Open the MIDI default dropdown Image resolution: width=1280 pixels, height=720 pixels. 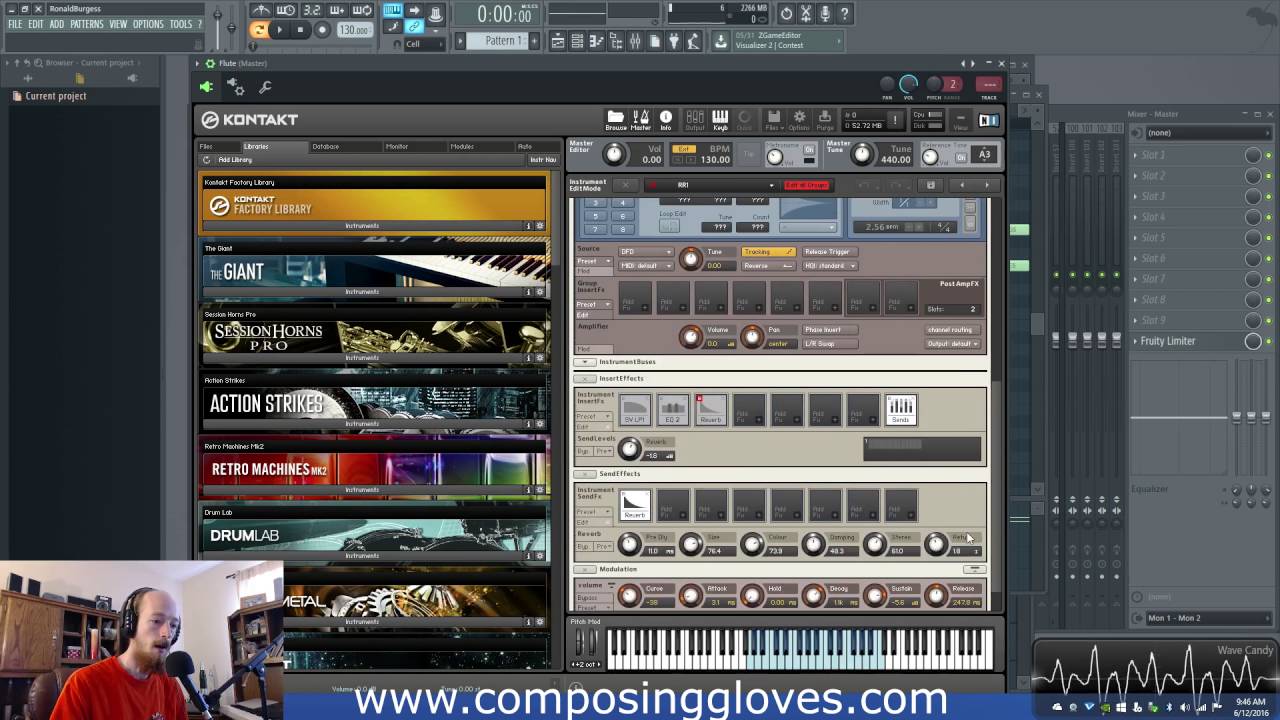[646, 266]
